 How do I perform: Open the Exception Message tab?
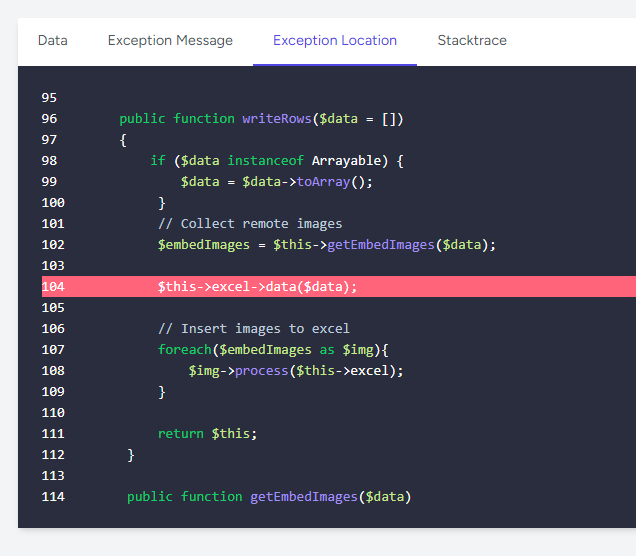pos(170,41)
